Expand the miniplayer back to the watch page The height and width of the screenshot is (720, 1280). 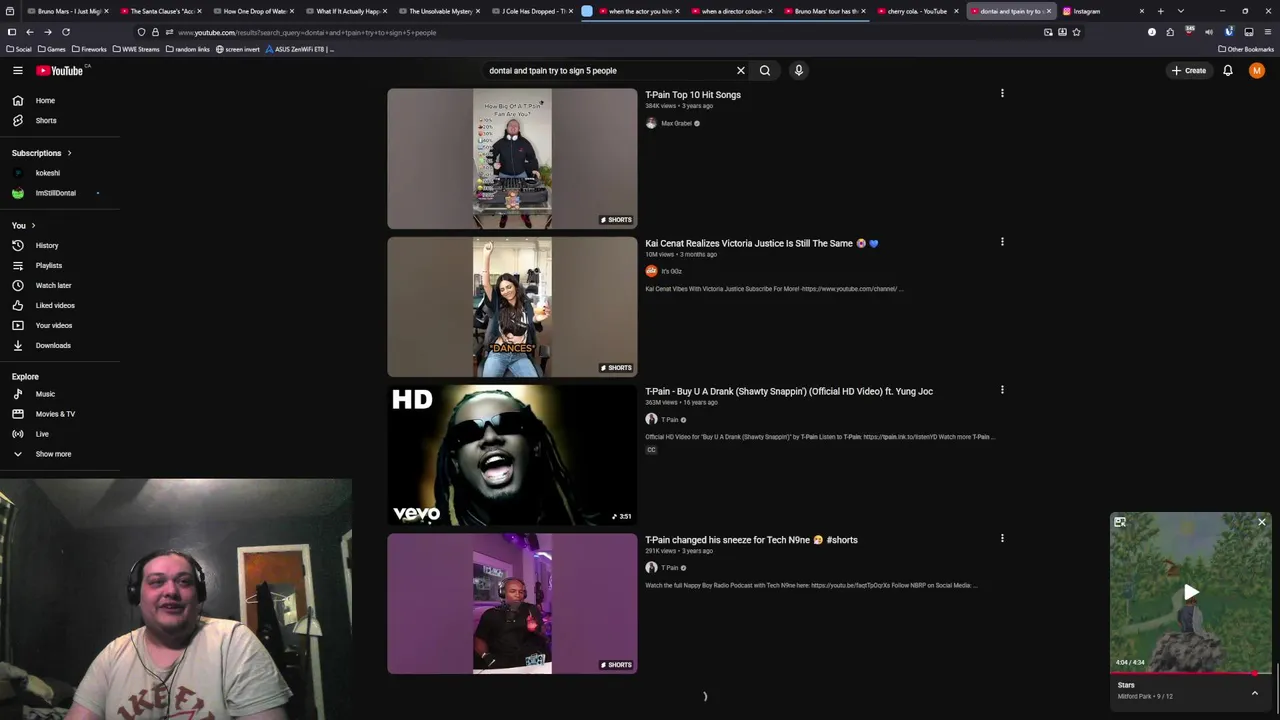click(x=1120, y=522)
